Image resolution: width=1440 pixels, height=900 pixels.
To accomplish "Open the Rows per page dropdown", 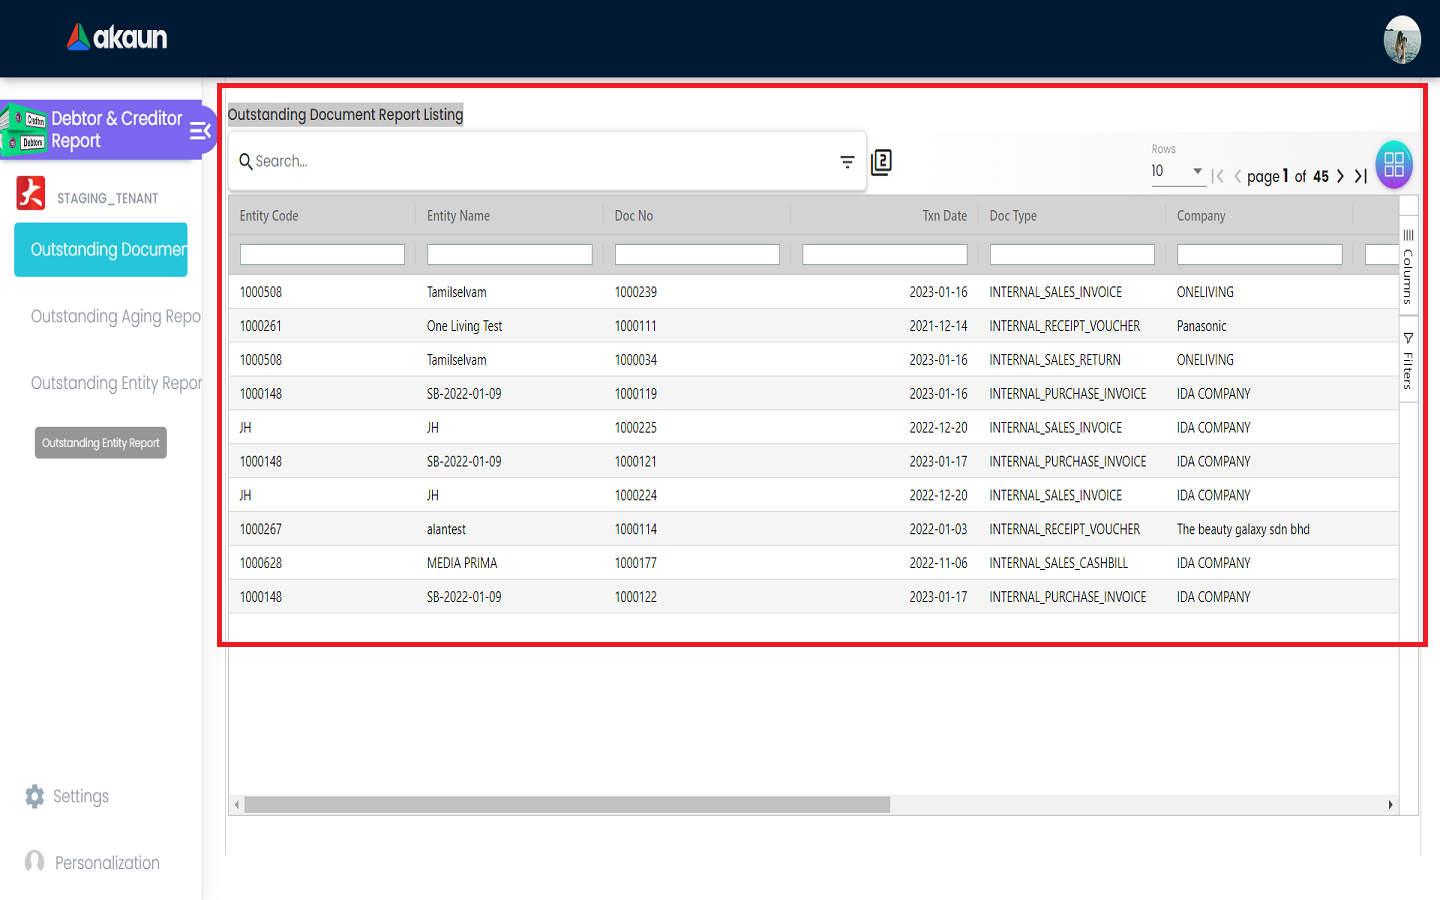I will [x=1177, y=172].
